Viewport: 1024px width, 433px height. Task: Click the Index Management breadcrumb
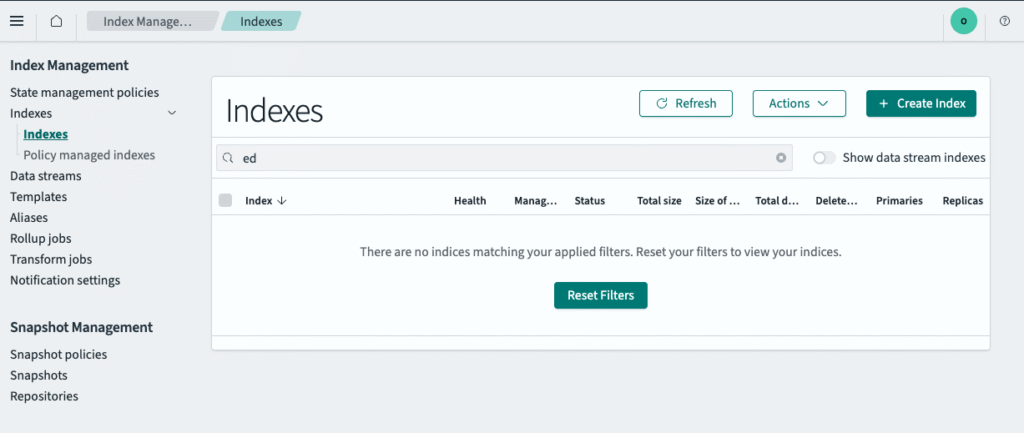148,21
